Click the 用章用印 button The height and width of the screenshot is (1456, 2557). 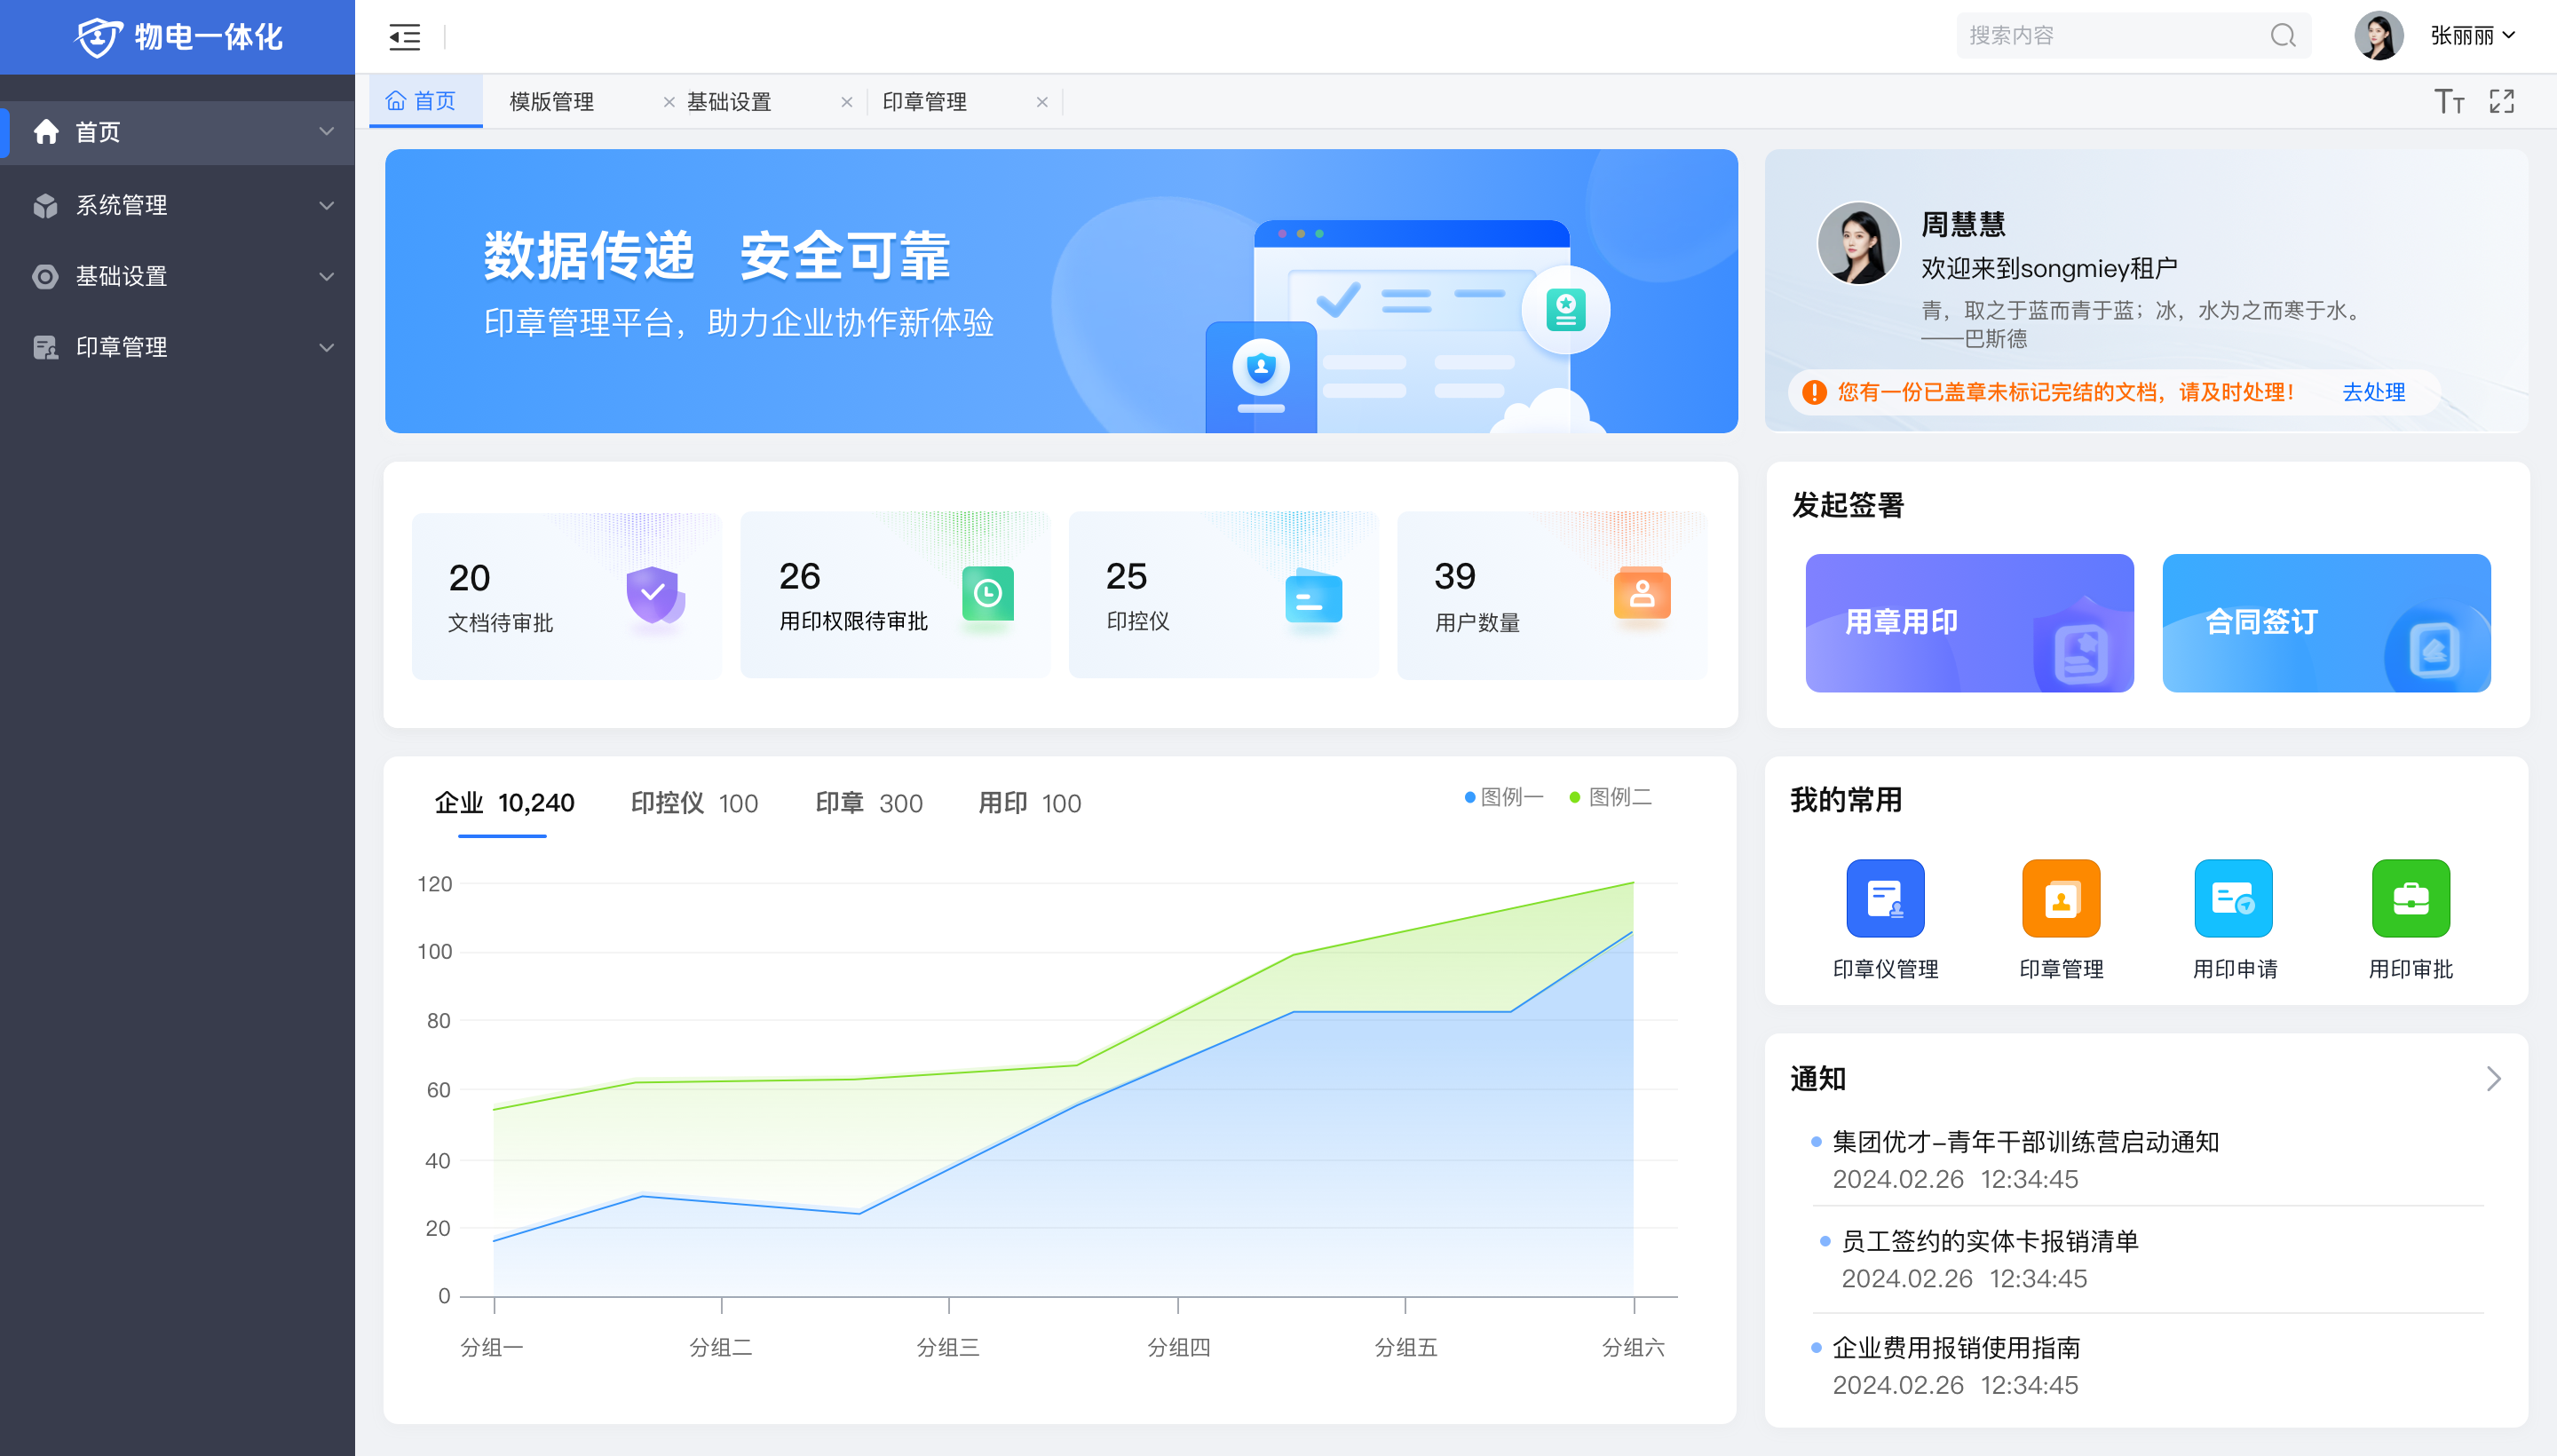pos(1969,623)
